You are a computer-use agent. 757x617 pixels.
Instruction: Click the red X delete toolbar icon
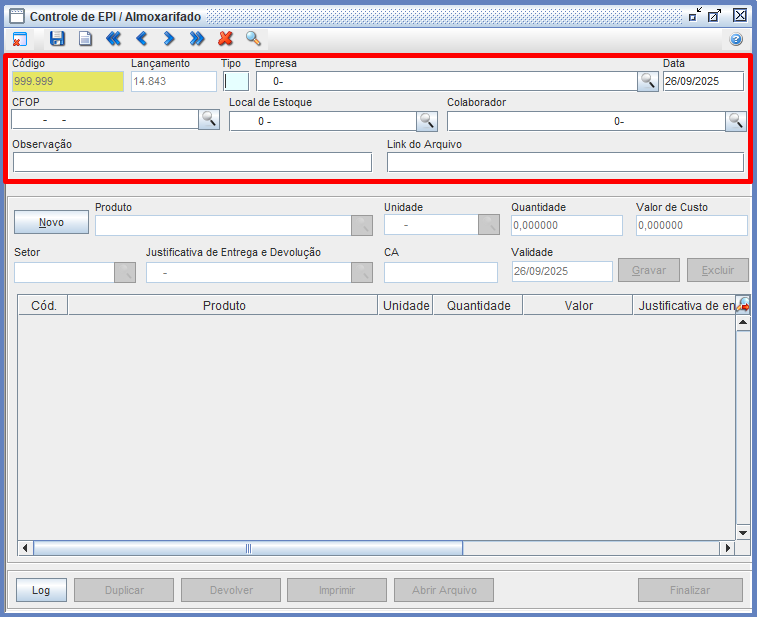pos(225,39)
